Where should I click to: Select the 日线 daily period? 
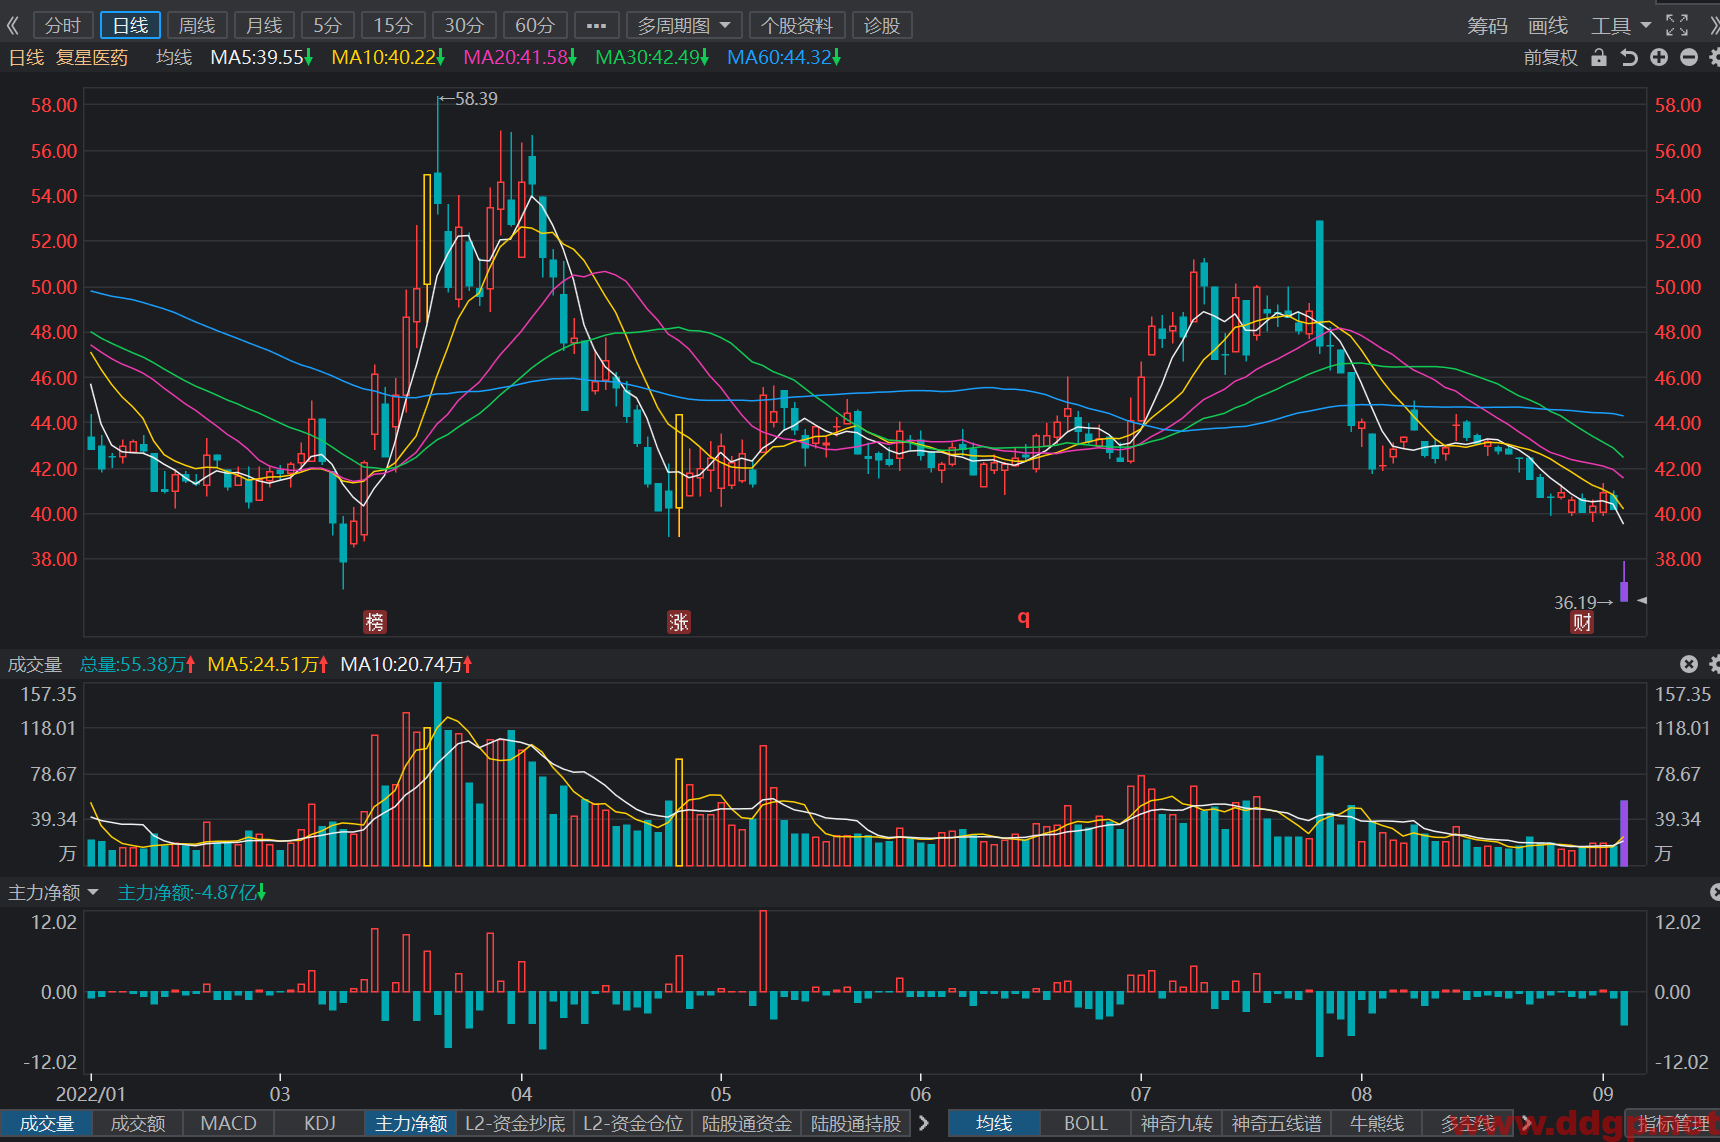point(130,25)
